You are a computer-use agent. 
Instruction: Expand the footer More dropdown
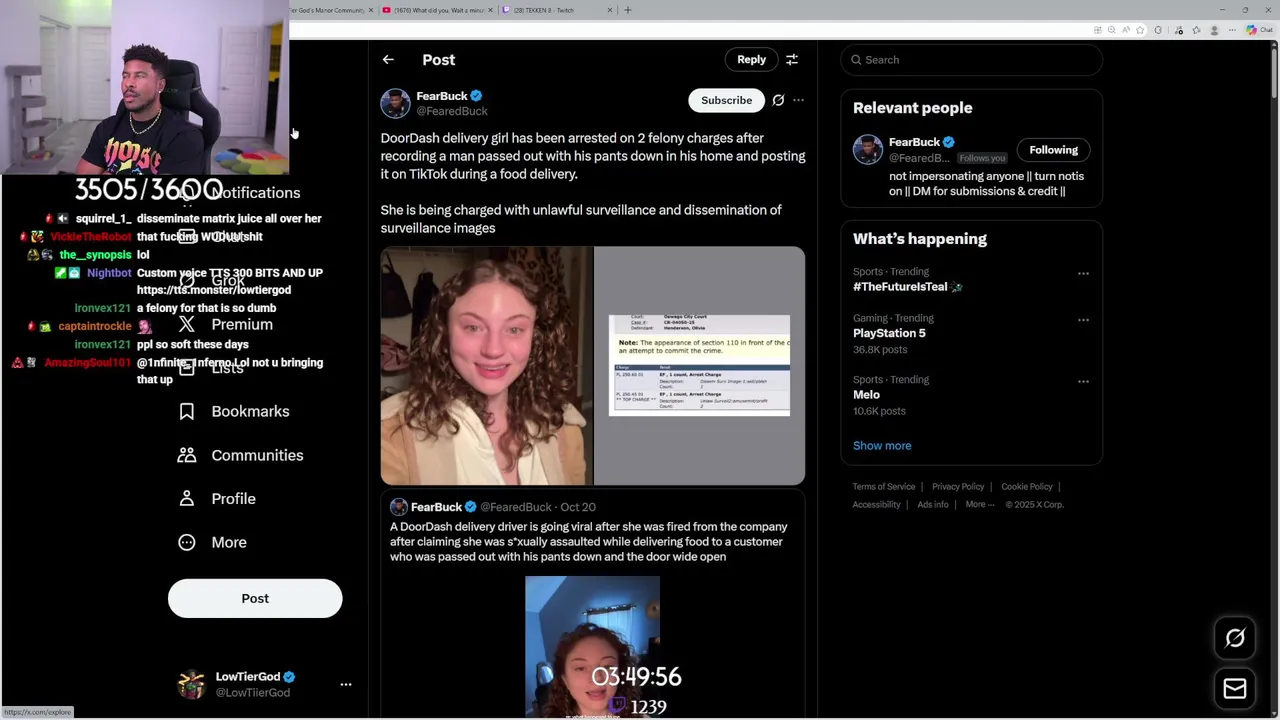pyautogui.click(x=980, y=505)
